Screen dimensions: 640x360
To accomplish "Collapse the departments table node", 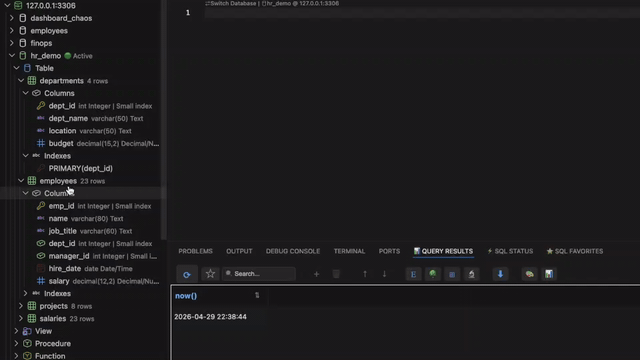I will tap(21, 80).
